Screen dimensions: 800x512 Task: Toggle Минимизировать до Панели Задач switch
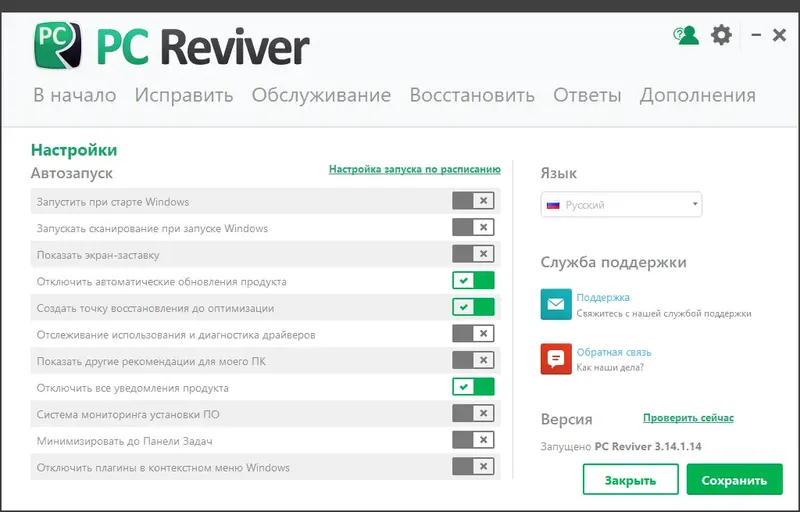[x=473, y=440]
